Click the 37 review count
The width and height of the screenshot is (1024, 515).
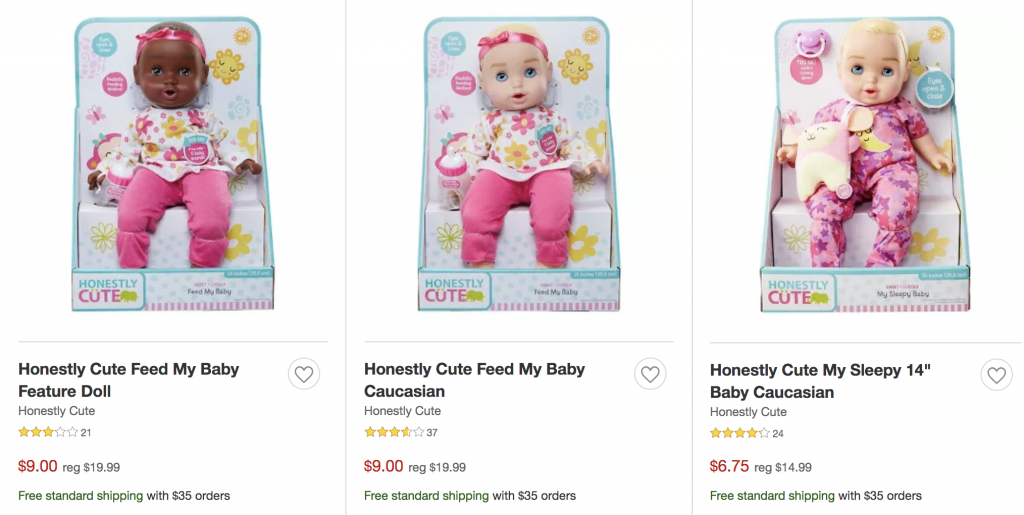tap(432, 432)
